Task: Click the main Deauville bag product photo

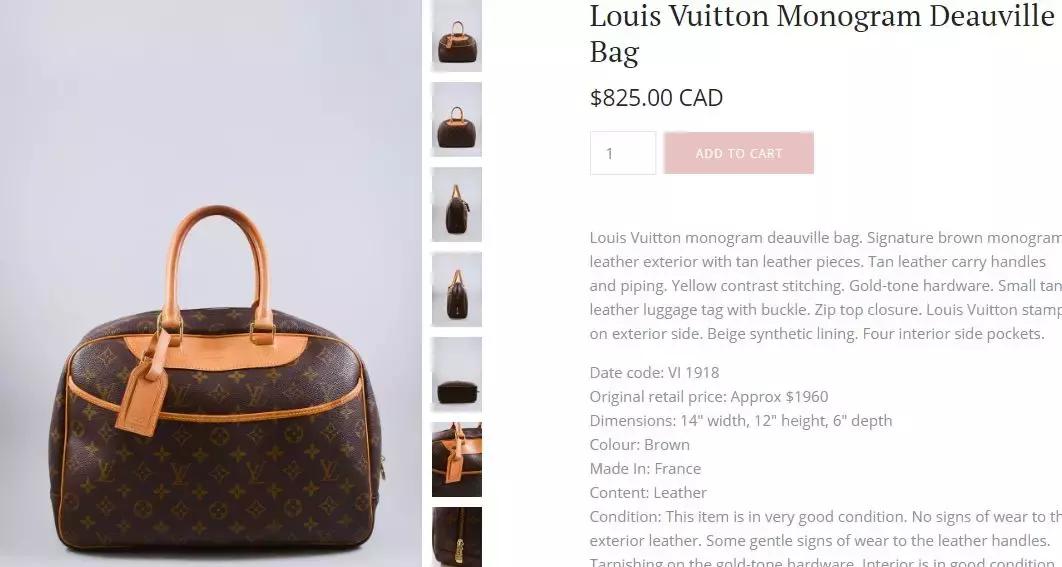Action: point(211,283)
